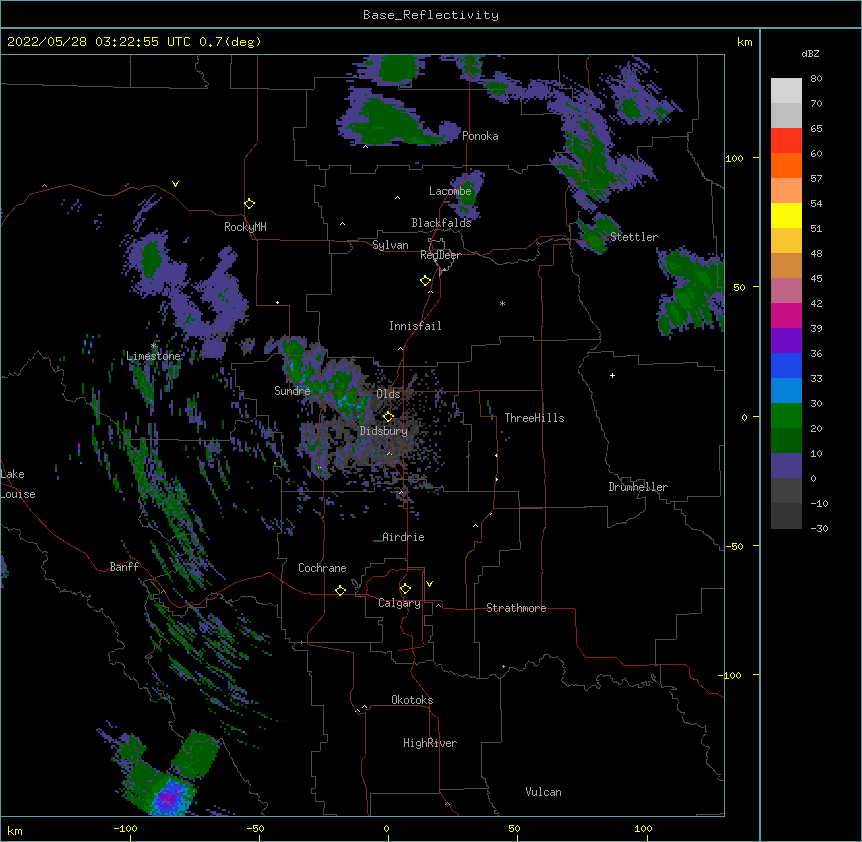Viewport: 862px width, 842px height.
Task: Click the -50 tick on bottom horizontal axis
Action: [x=255, y=829]
